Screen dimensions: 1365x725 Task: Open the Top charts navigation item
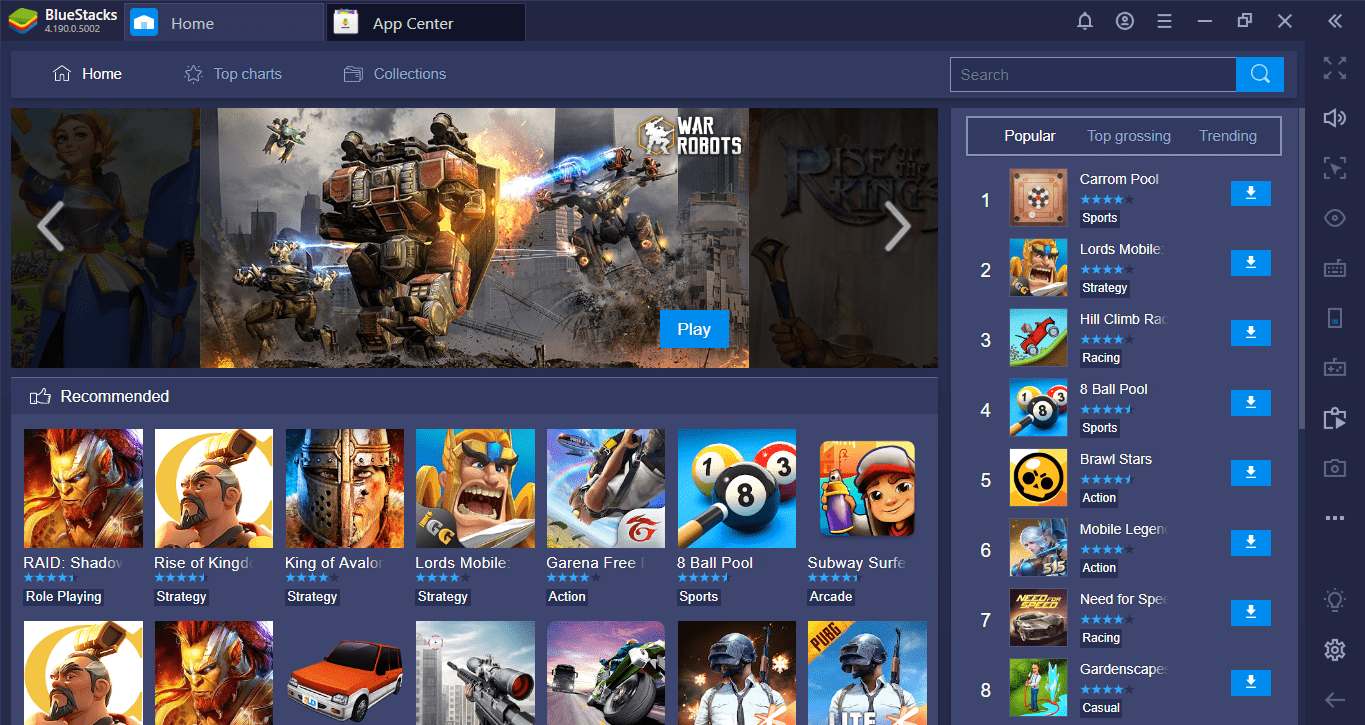pyautogui.click(x=233, y=74)
